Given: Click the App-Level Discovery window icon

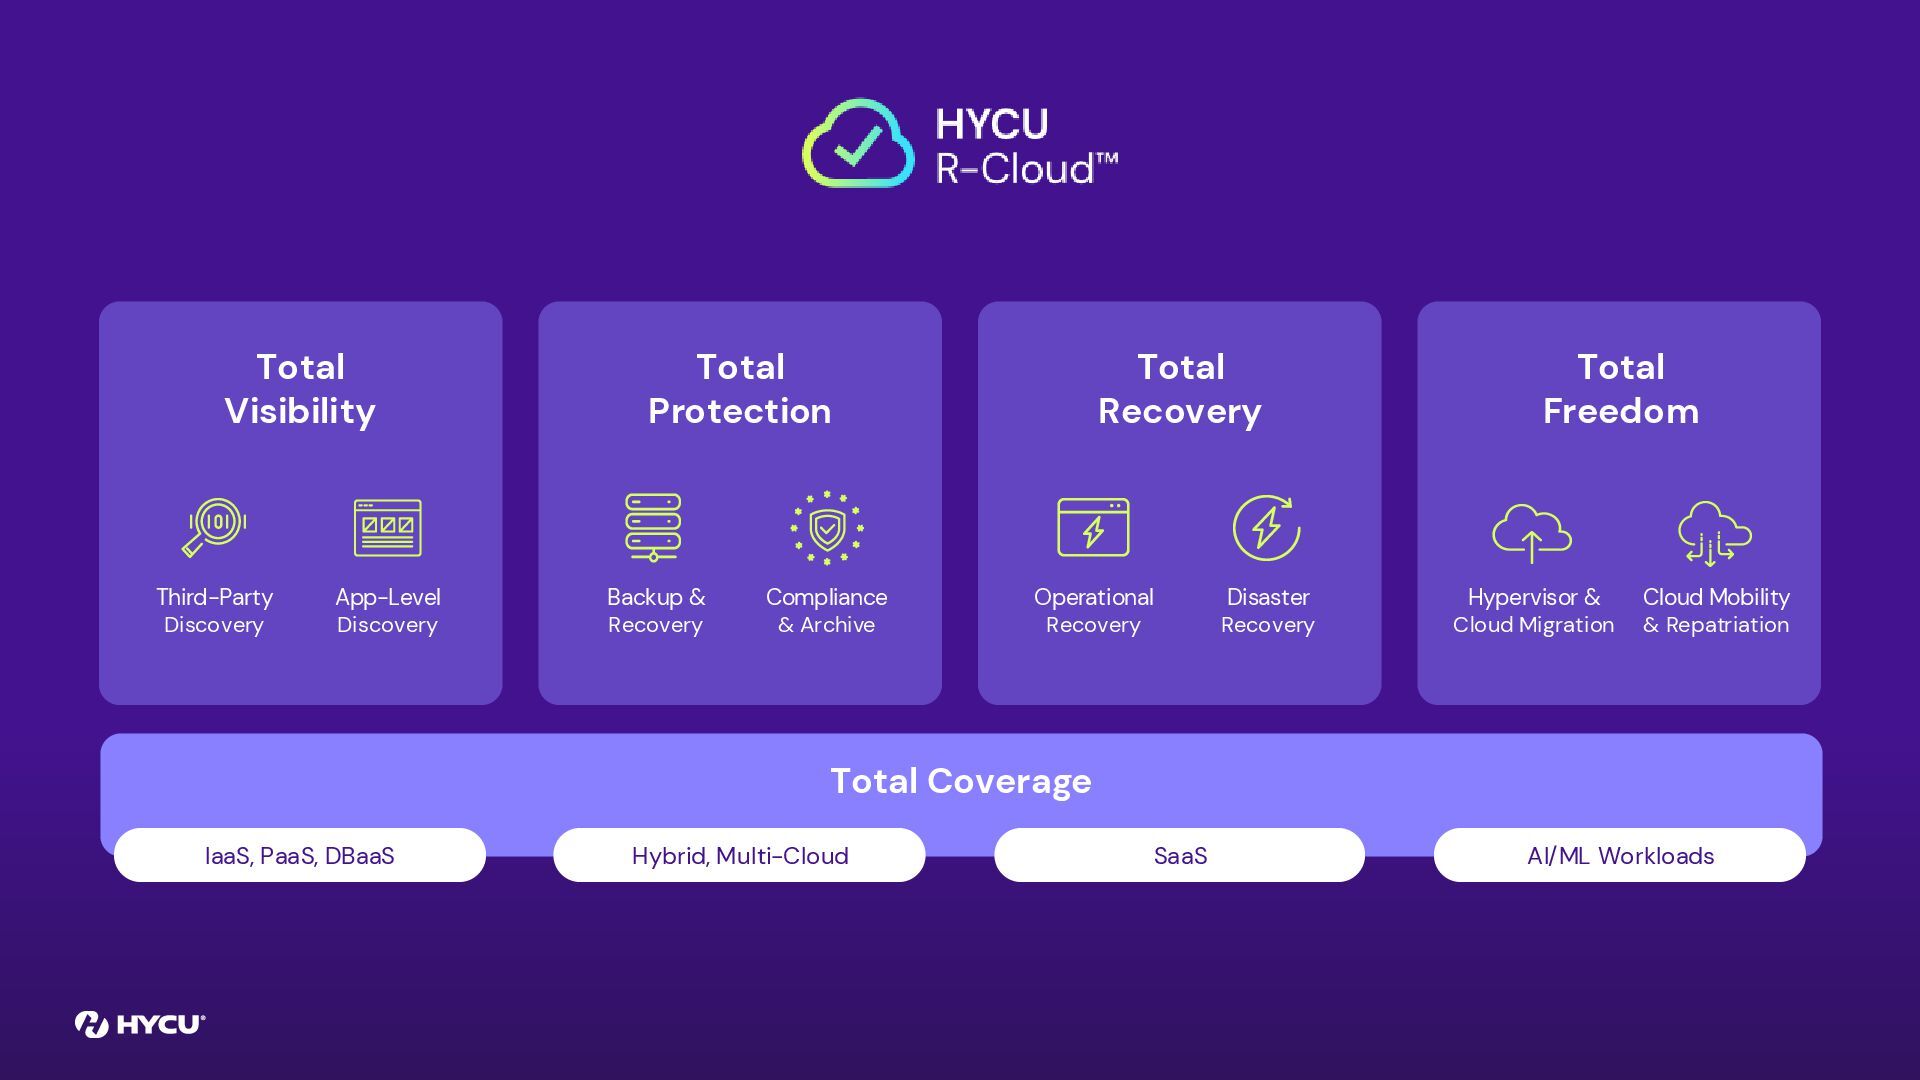Looking at the screenshot, I should click(388, 527).
